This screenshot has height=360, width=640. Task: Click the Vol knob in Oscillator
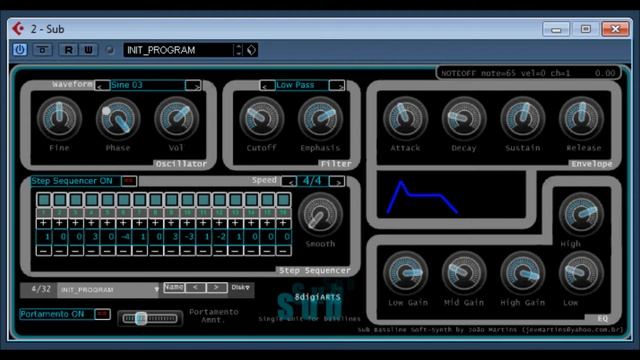click(x=176, y=119)
